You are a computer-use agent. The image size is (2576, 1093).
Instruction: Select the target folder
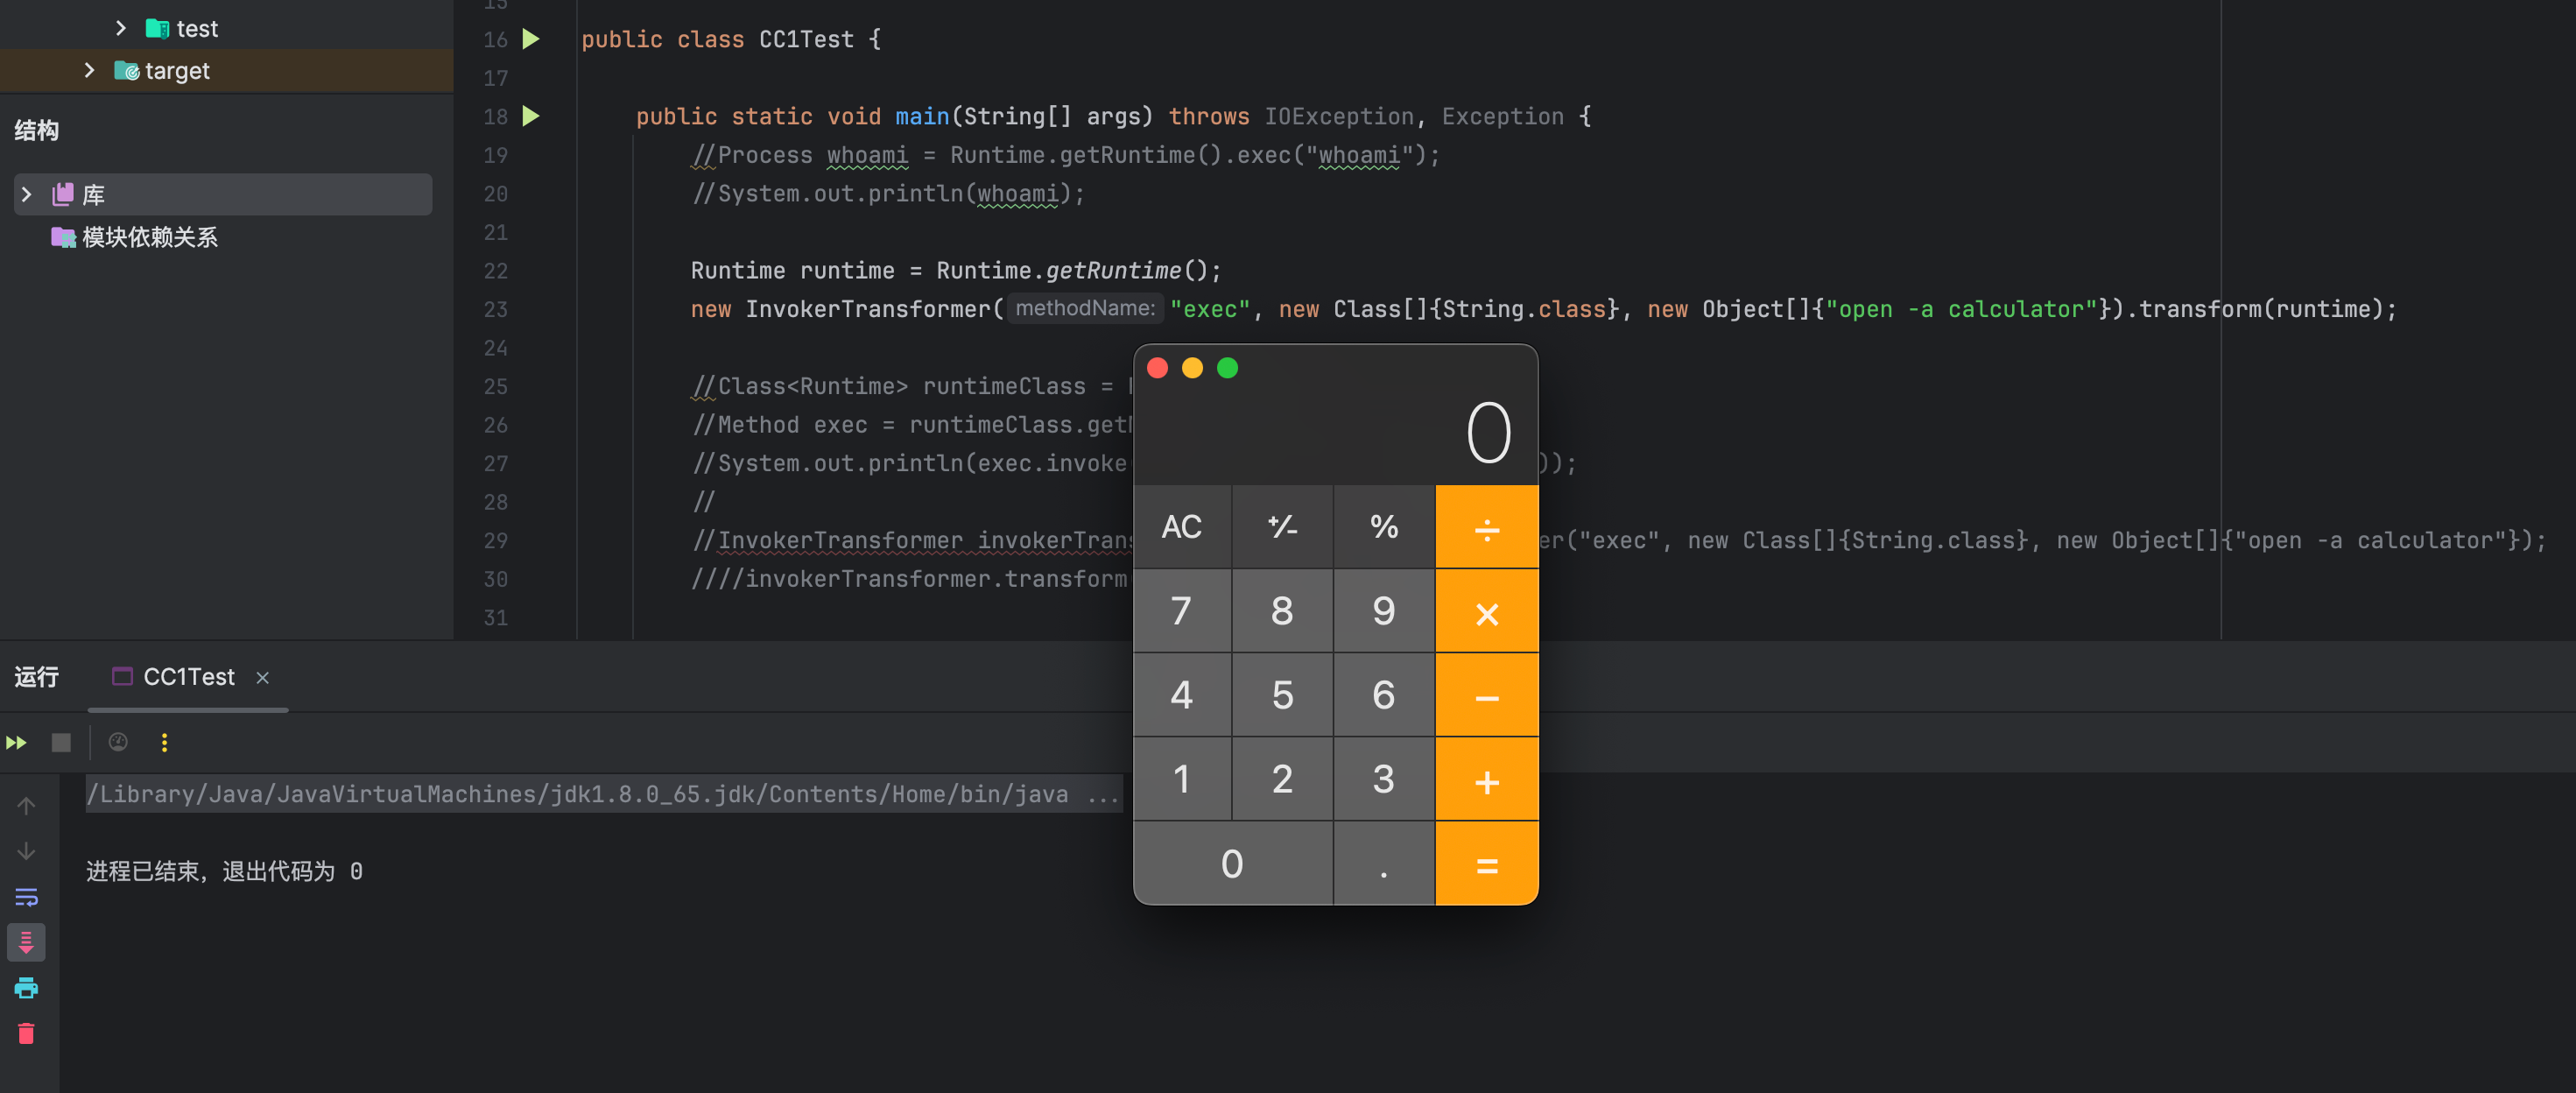(x=162, y=71)
